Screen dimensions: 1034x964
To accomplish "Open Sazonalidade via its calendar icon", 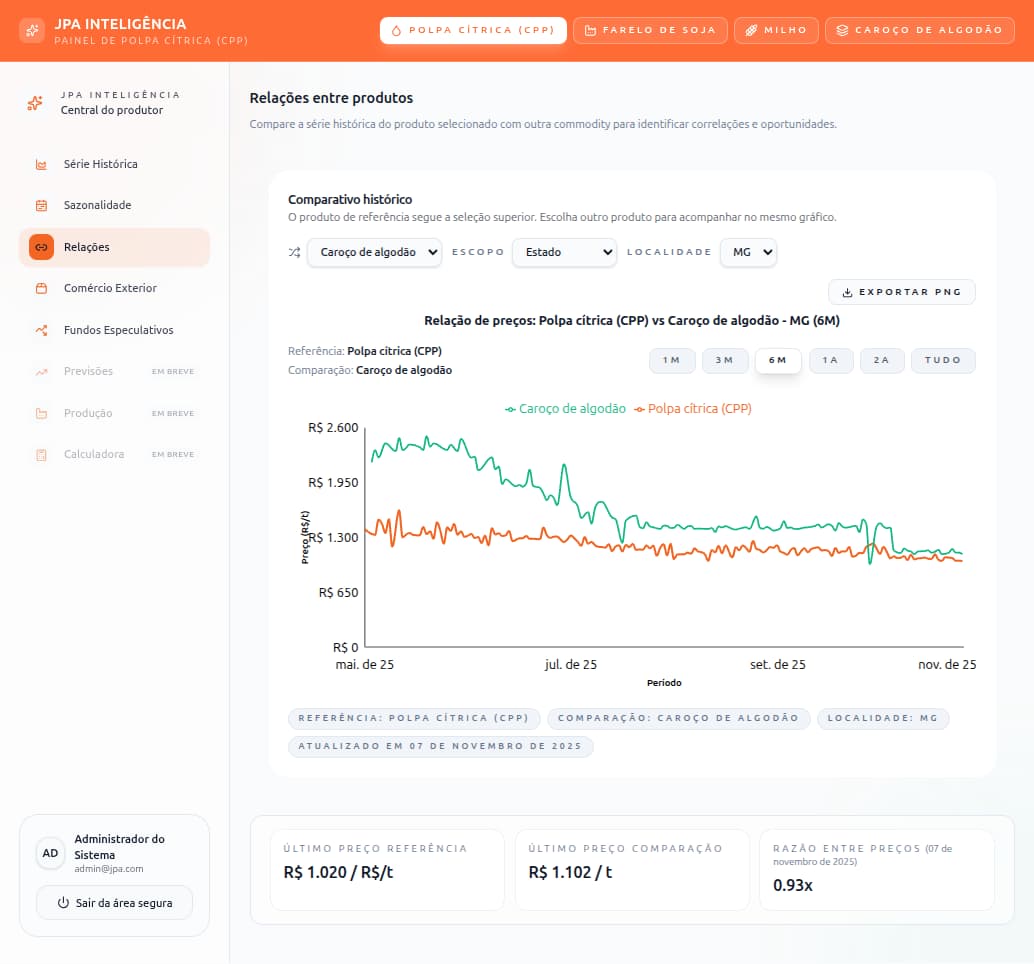I will click(40, 205).
